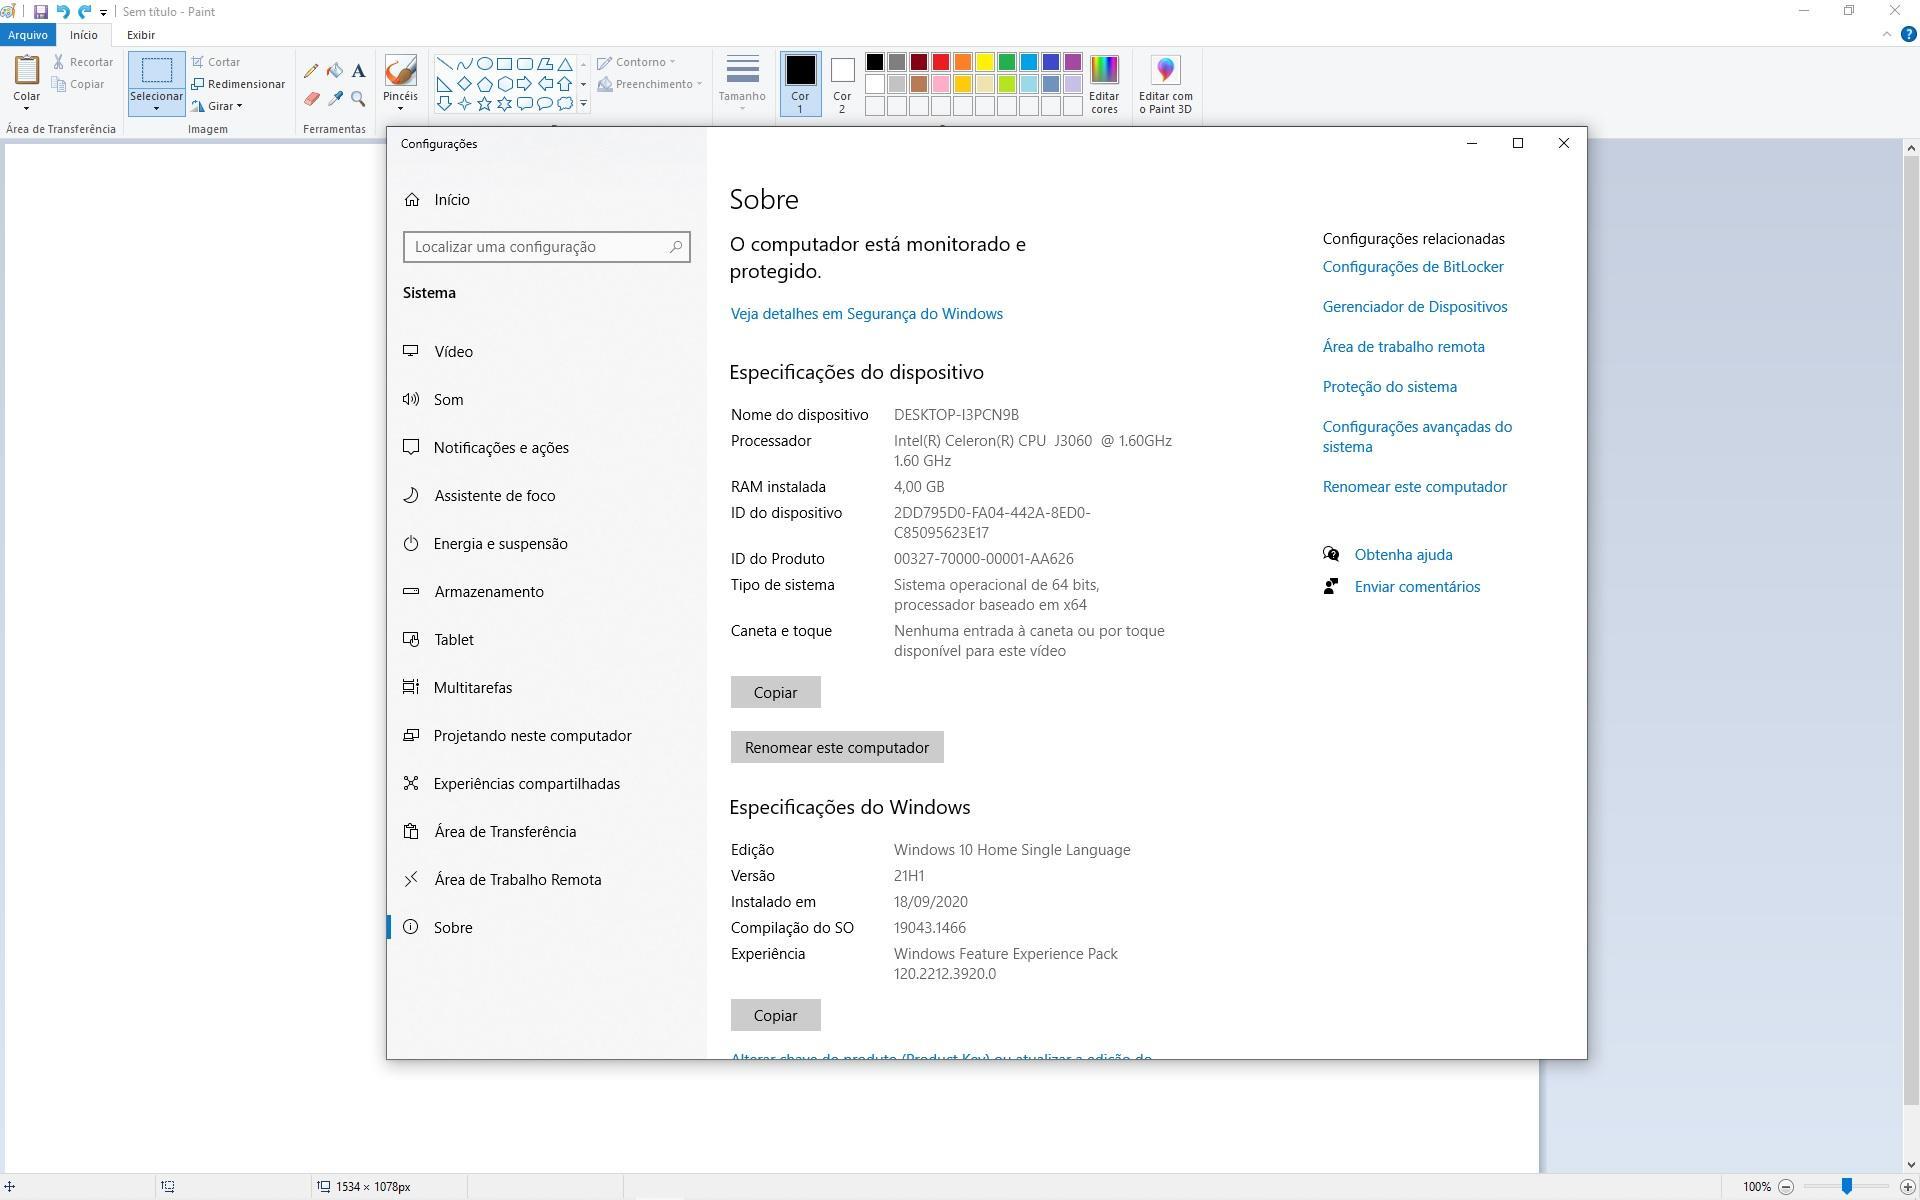Select the Eraser tool in Paint
The image size is (1920, 1200).
(311, 99)
